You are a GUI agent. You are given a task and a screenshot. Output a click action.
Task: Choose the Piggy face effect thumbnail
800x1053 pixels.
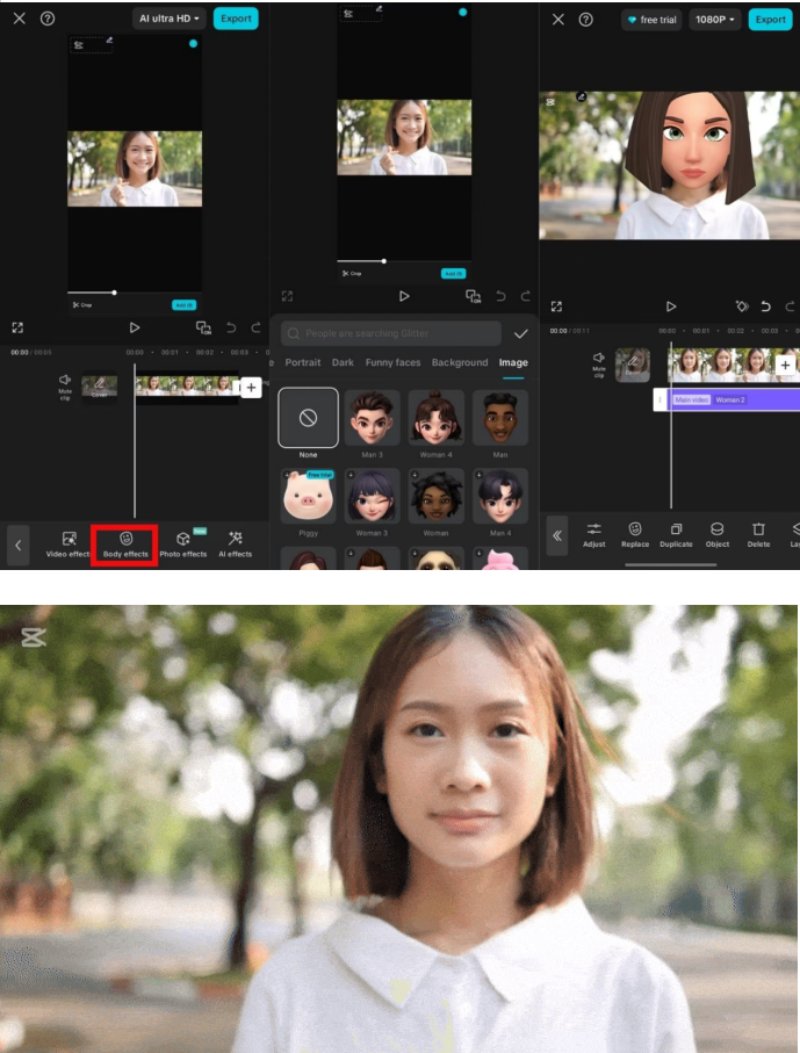point(308,496)
